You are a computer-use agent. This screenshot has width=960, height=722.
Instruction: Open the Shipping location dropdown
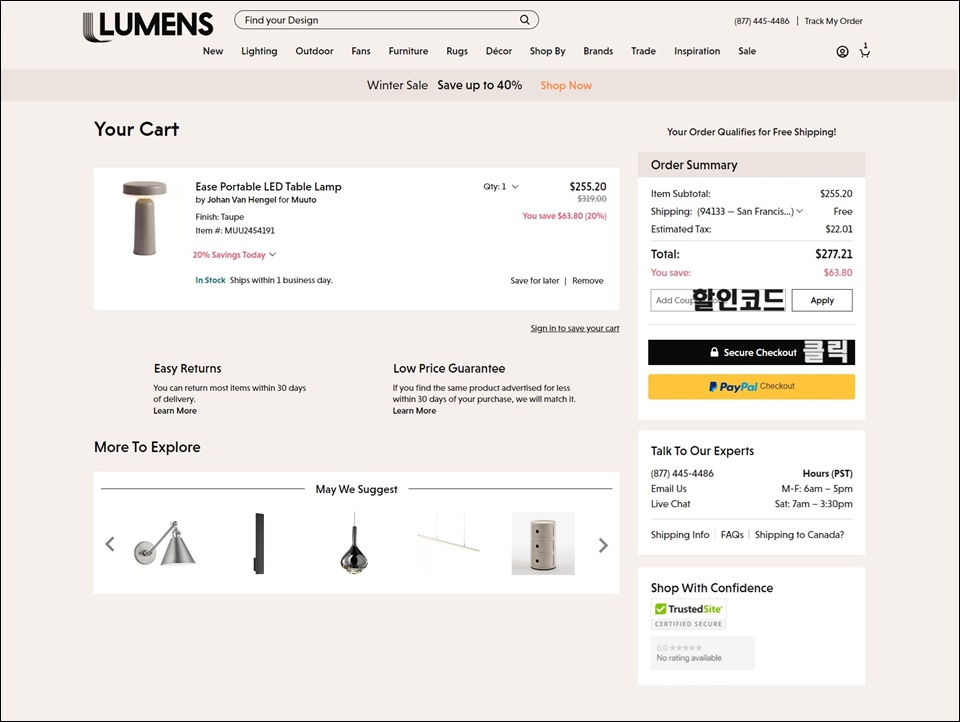[x=750, y=211]
